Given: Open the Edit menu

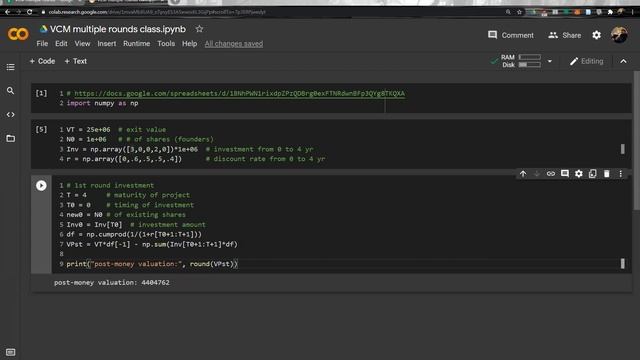Looking at the screenshot, I should coord(61,44).
